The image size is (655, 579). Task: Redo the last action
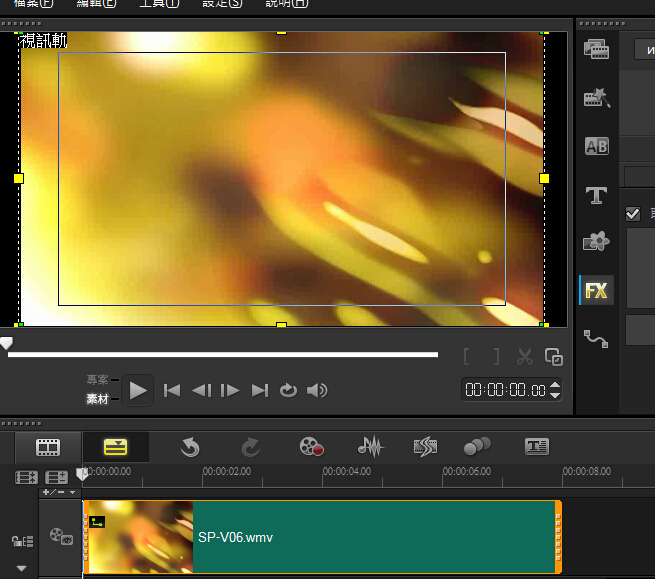(x=251, y=447)
